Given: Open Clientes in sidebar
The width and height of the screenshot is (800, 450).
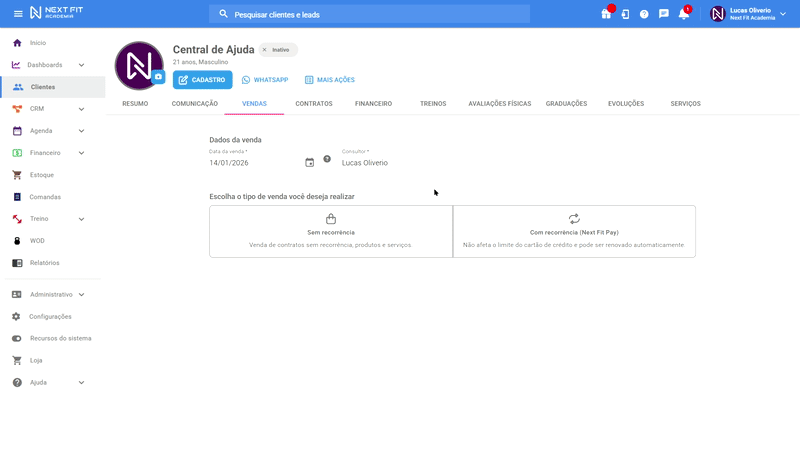Looking at the screenshot, I should pos(53,87).
